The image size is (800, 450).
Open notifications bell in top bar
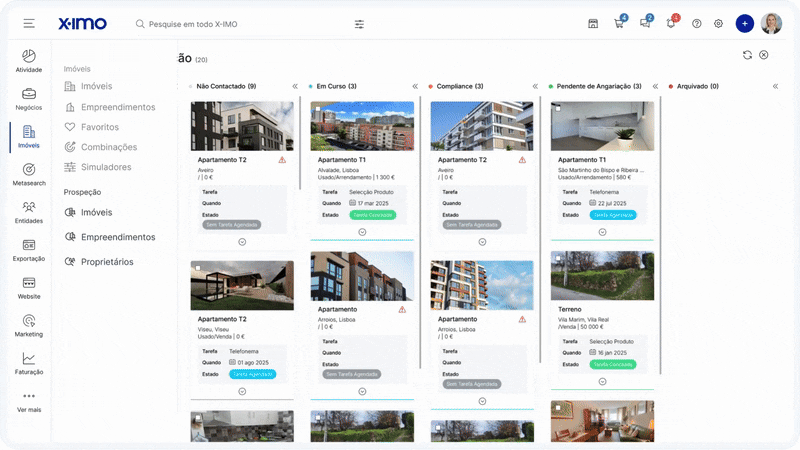click(671, 23)
